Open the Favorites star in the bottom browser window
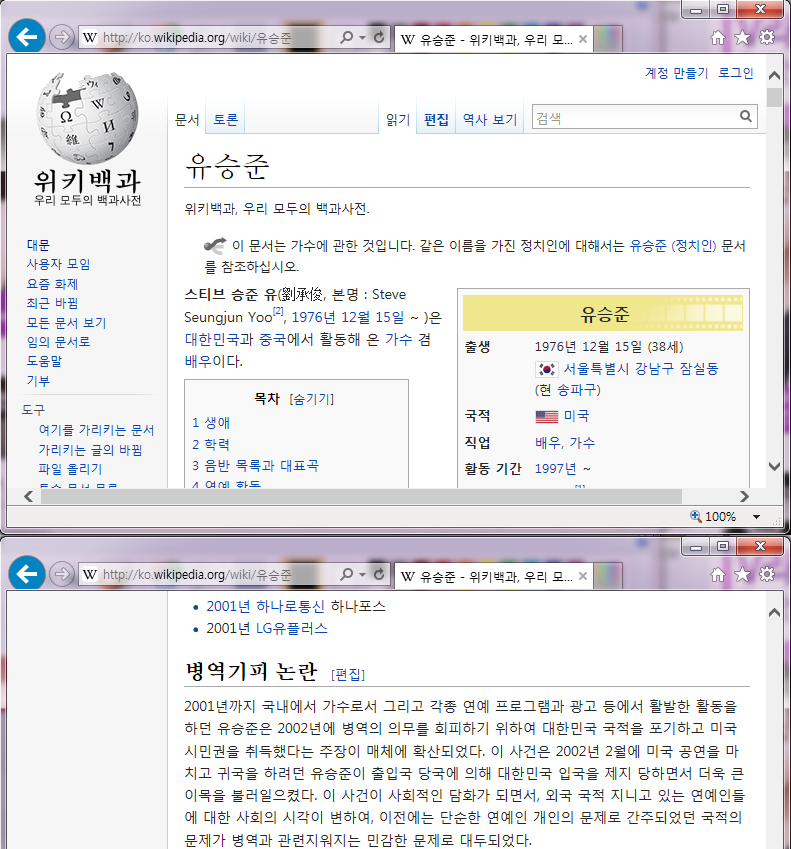Image resolution: width=791 pixels, height=849 pixels. tap(742, 574)
